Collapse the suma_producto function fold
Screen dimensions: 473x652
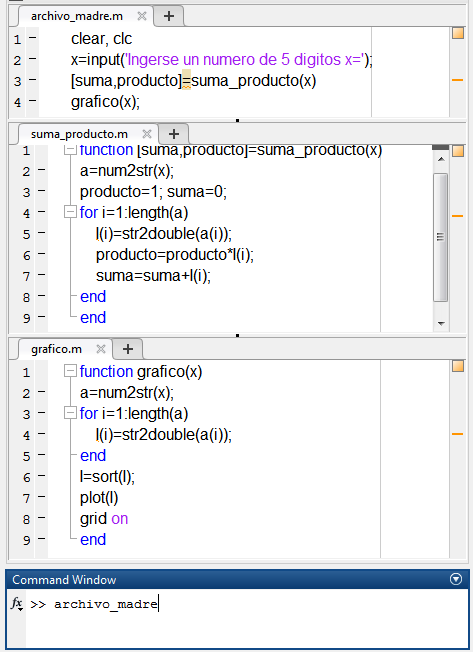point(70,149)
